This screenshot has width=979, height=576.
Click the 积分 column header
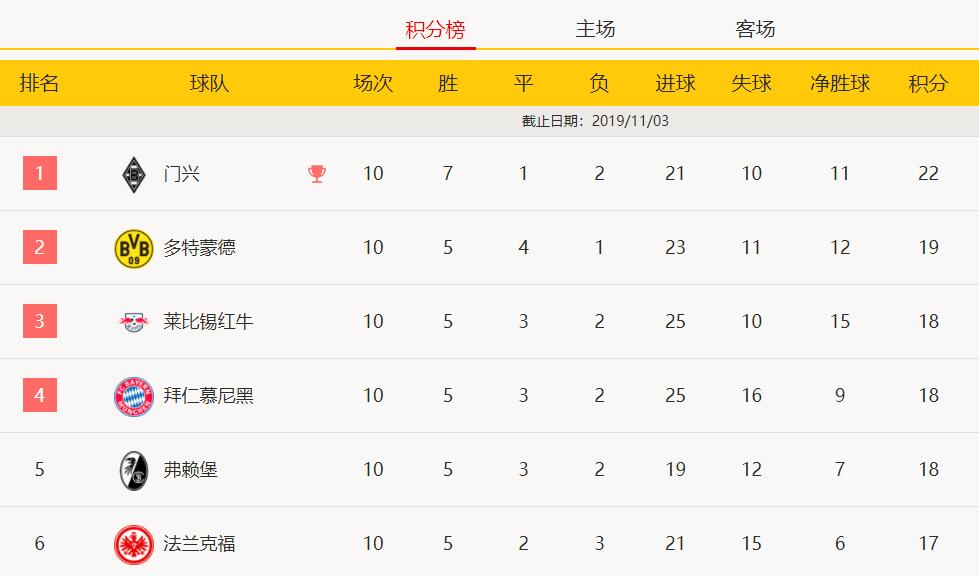pos(928,83)
